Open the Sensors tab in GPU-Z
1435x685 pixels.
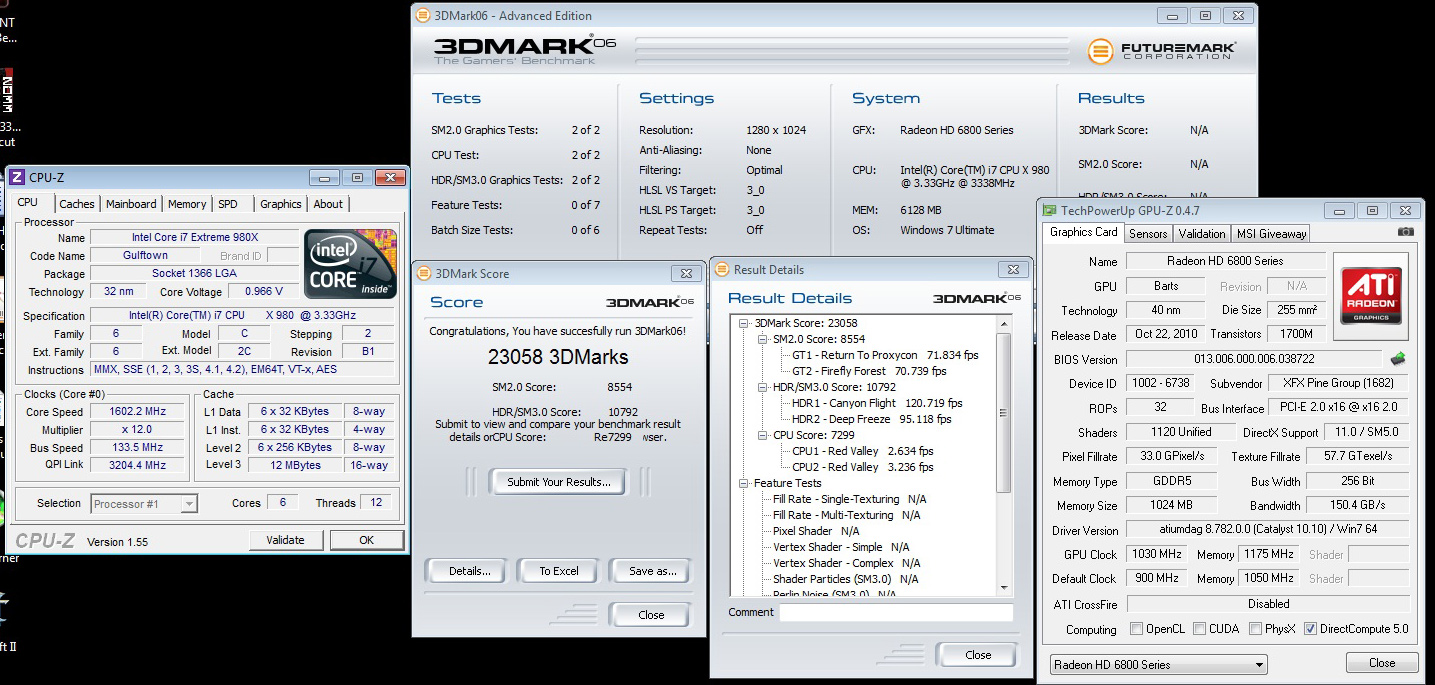1147,233
